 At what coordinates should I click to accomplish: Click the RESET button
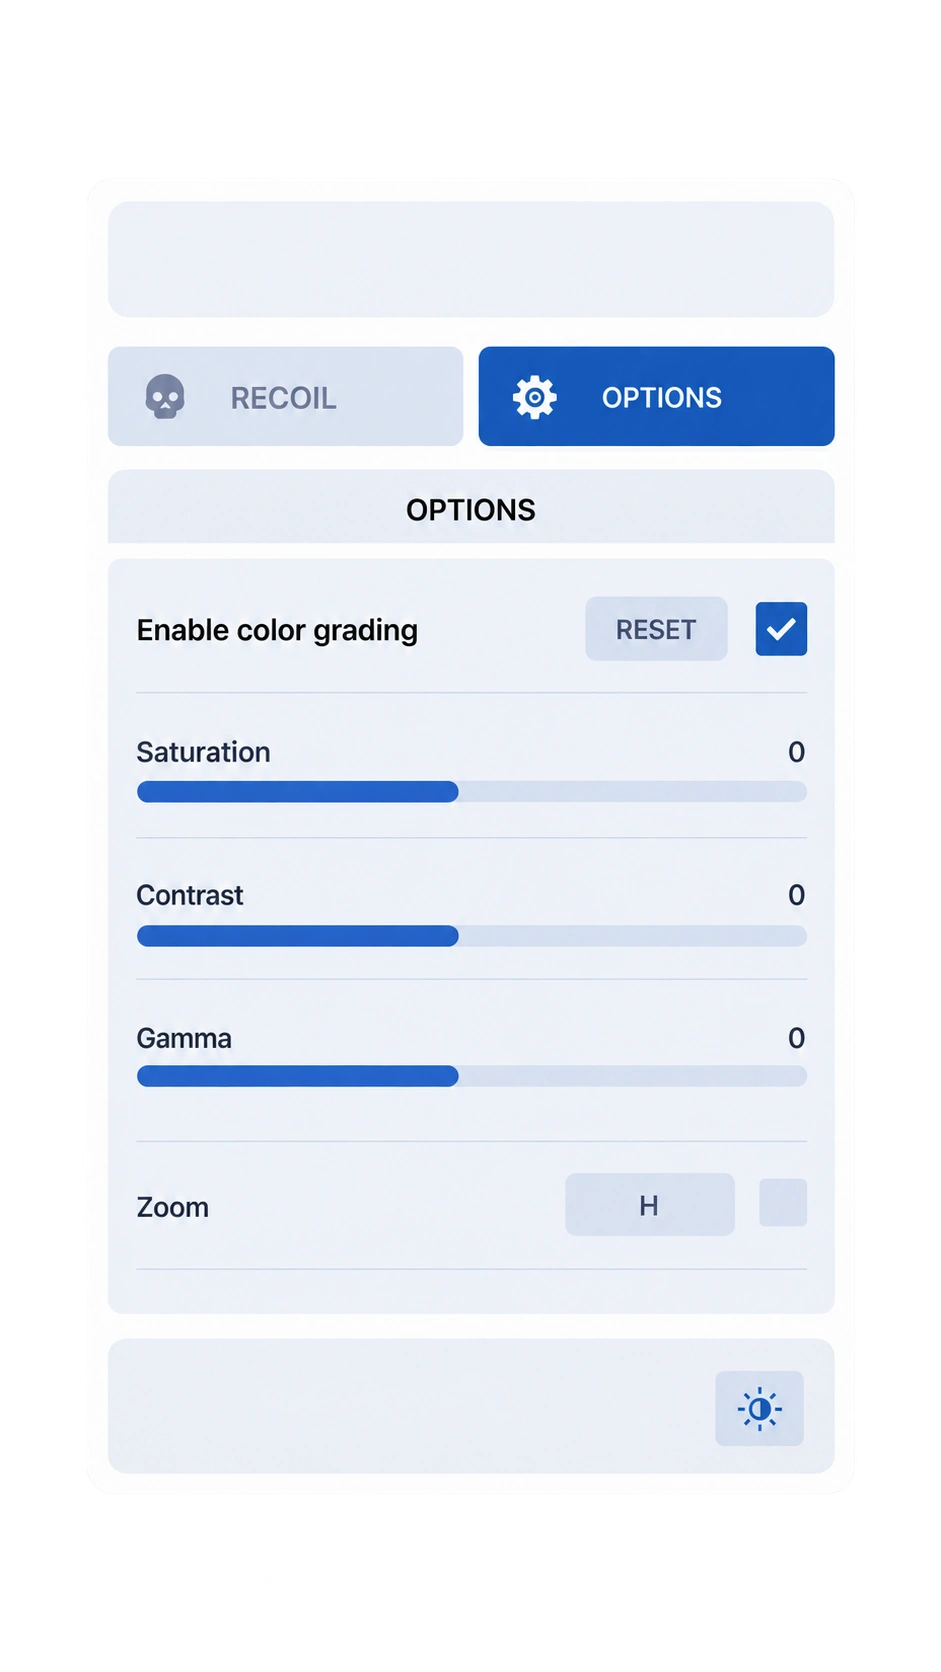[x=656, y=629]
